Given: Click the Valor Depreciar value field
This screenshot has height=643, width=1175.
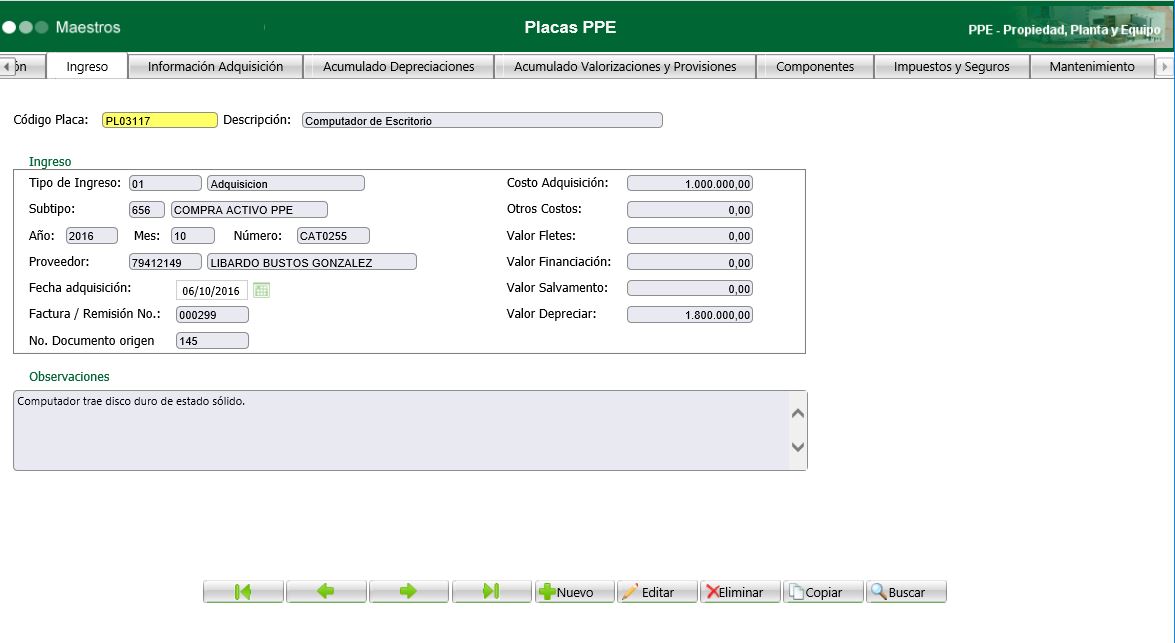Looking at the screenshot, I should [689, 314].
